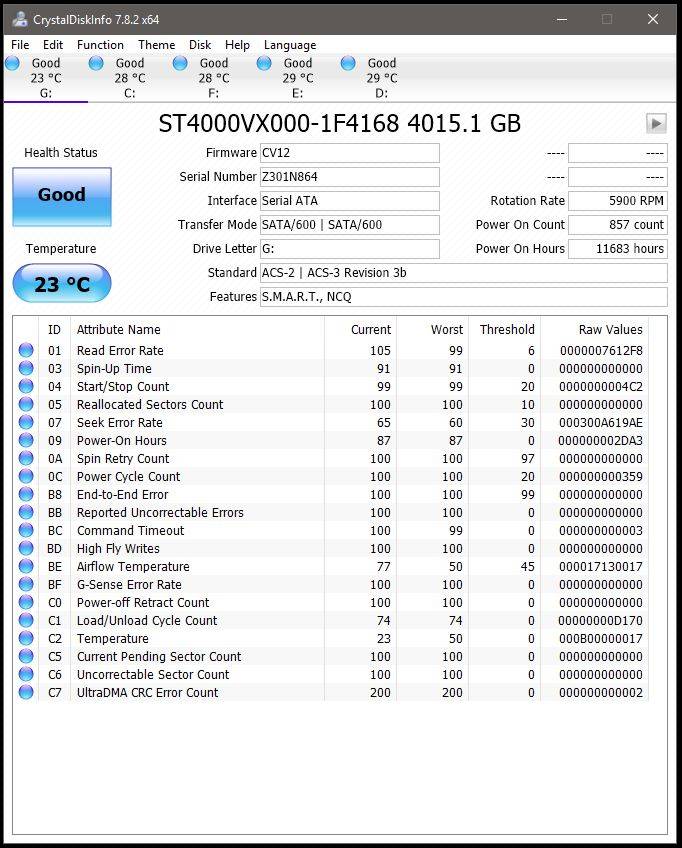
Task: Click status orb for Airflow Temperature
Action: [x=26, y=566]
